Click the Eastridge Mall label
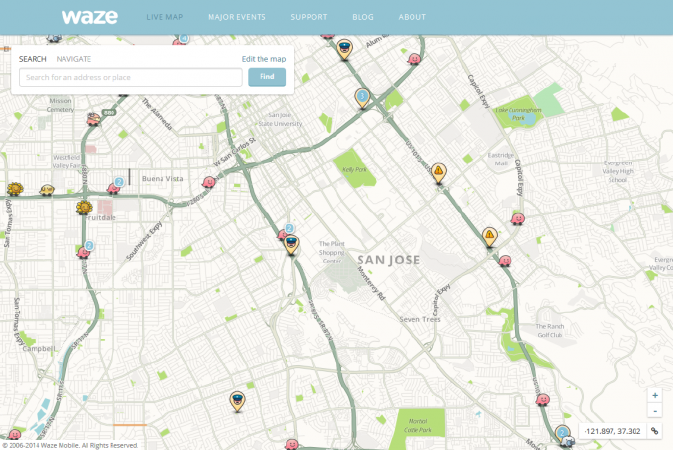 click(501, 159)
